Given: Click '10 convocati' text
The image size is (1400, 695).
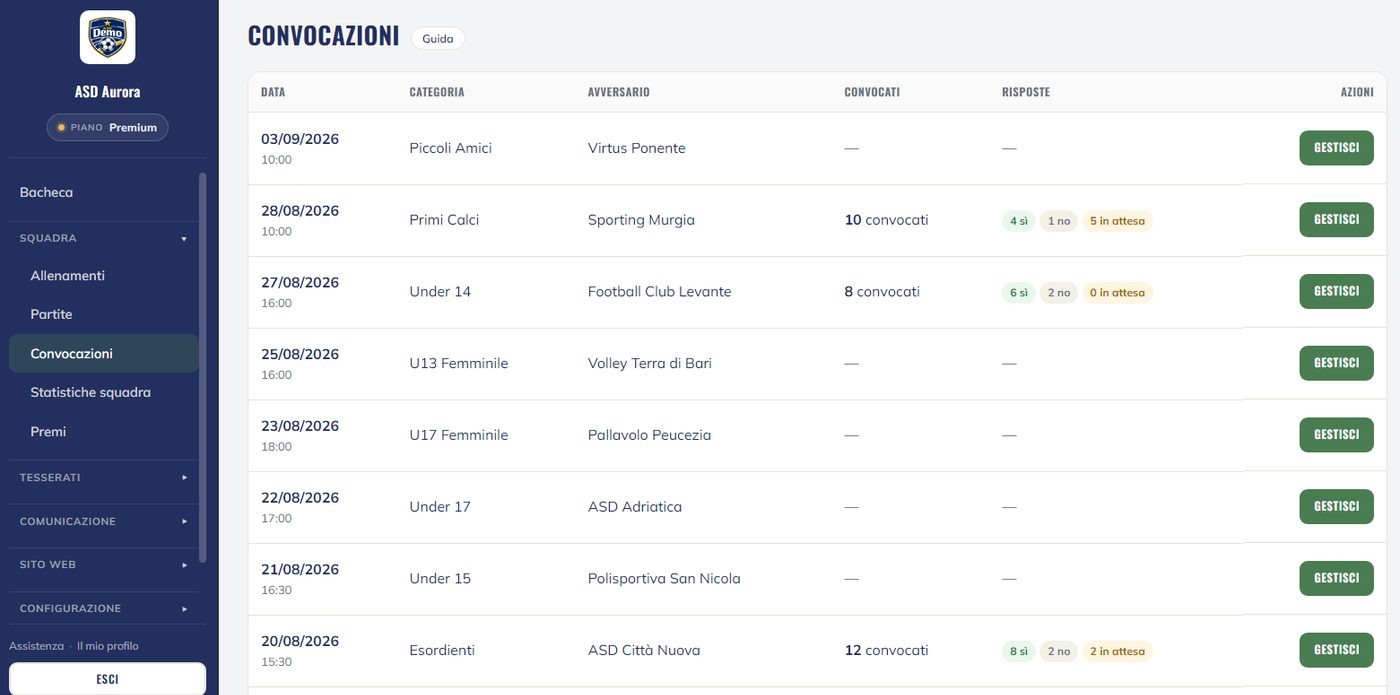Looking at the screenshot, I should pyautogui.click(x=886, y=220).
